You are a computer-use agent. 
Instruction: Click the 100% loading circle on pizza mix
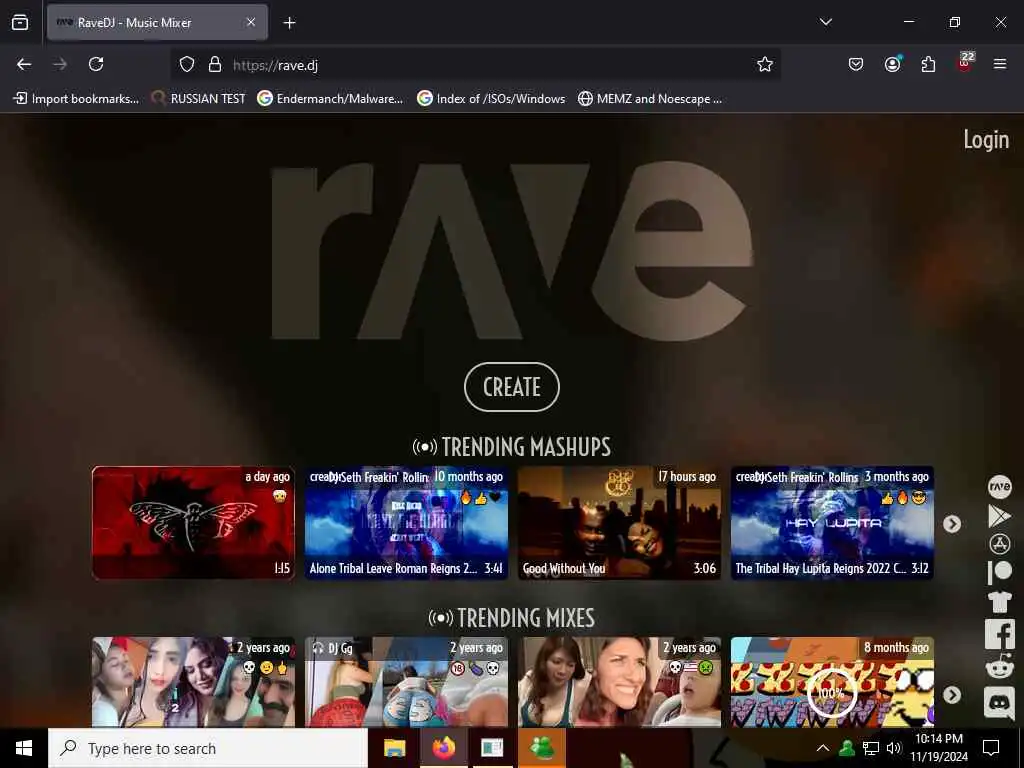831,692
